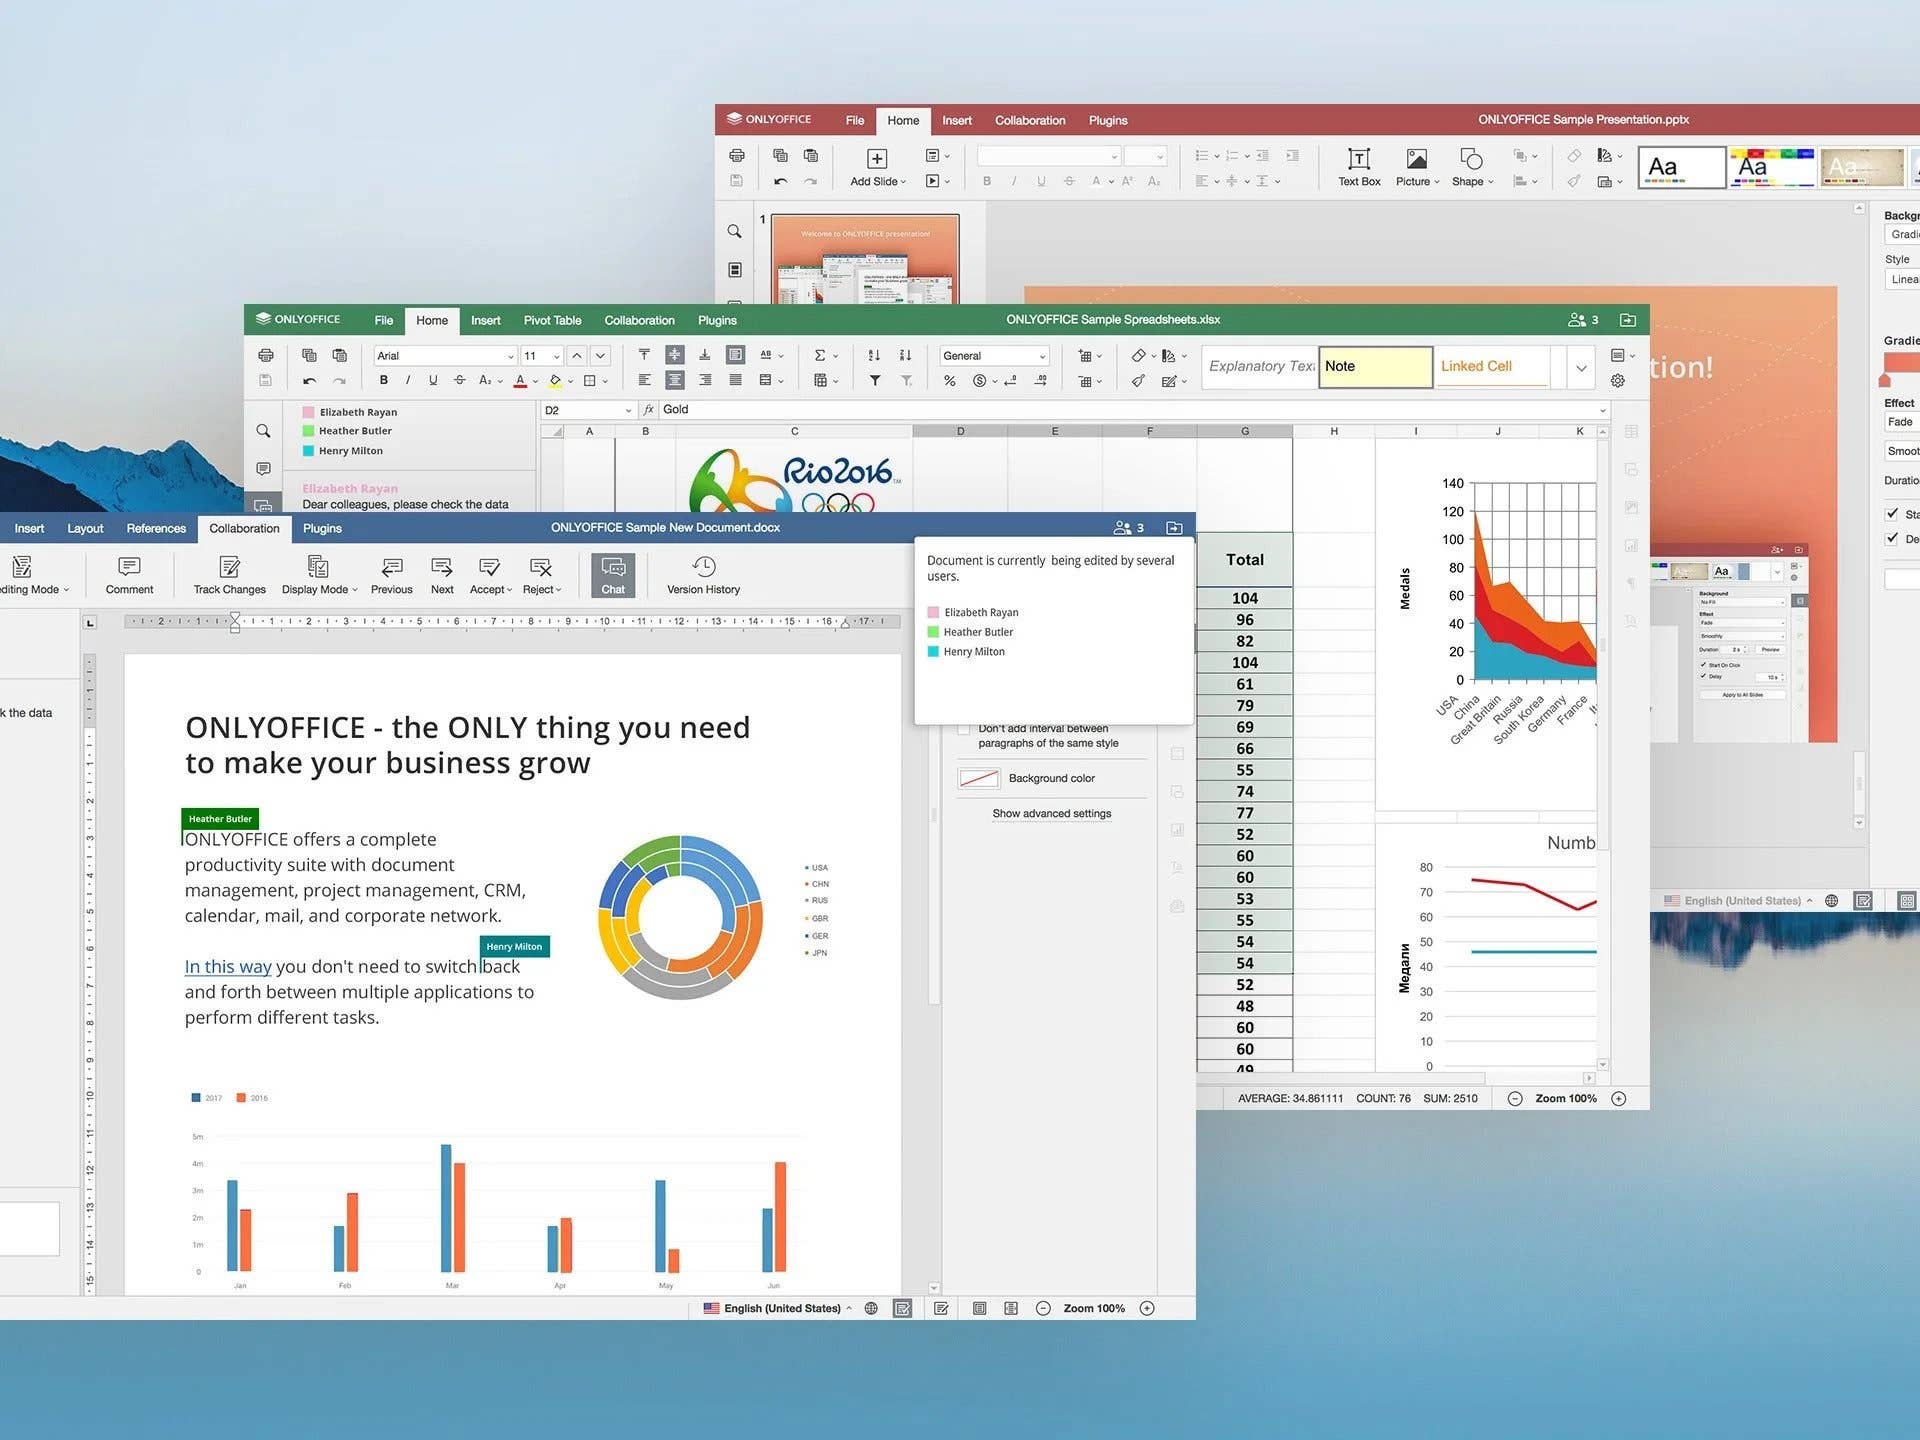Click the Add Slide icon

coord(876,159)
